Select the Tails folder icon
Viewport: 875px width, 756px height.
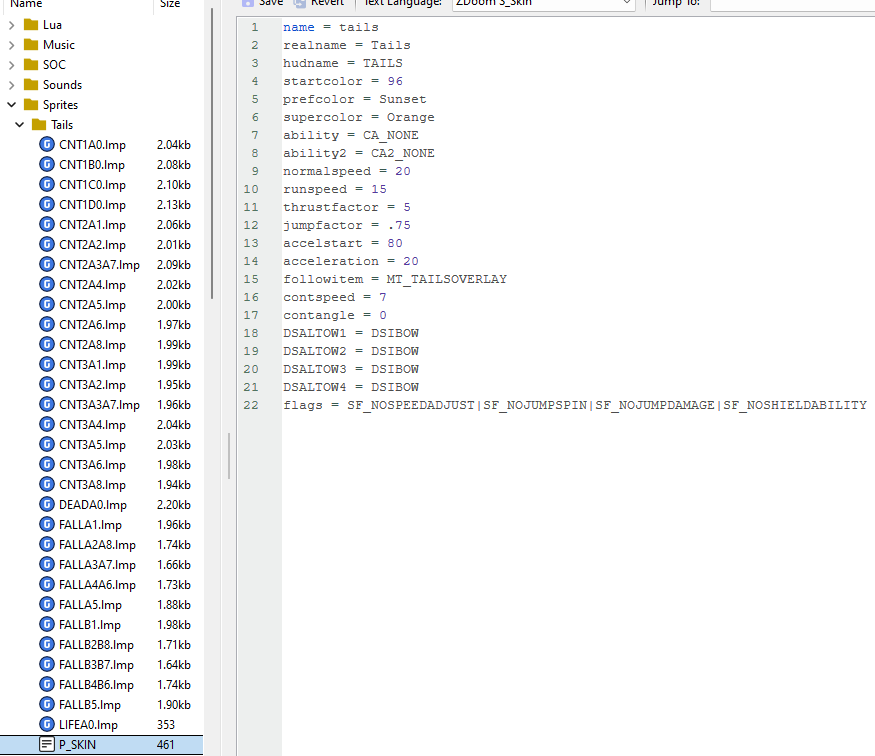pos(39,124)
